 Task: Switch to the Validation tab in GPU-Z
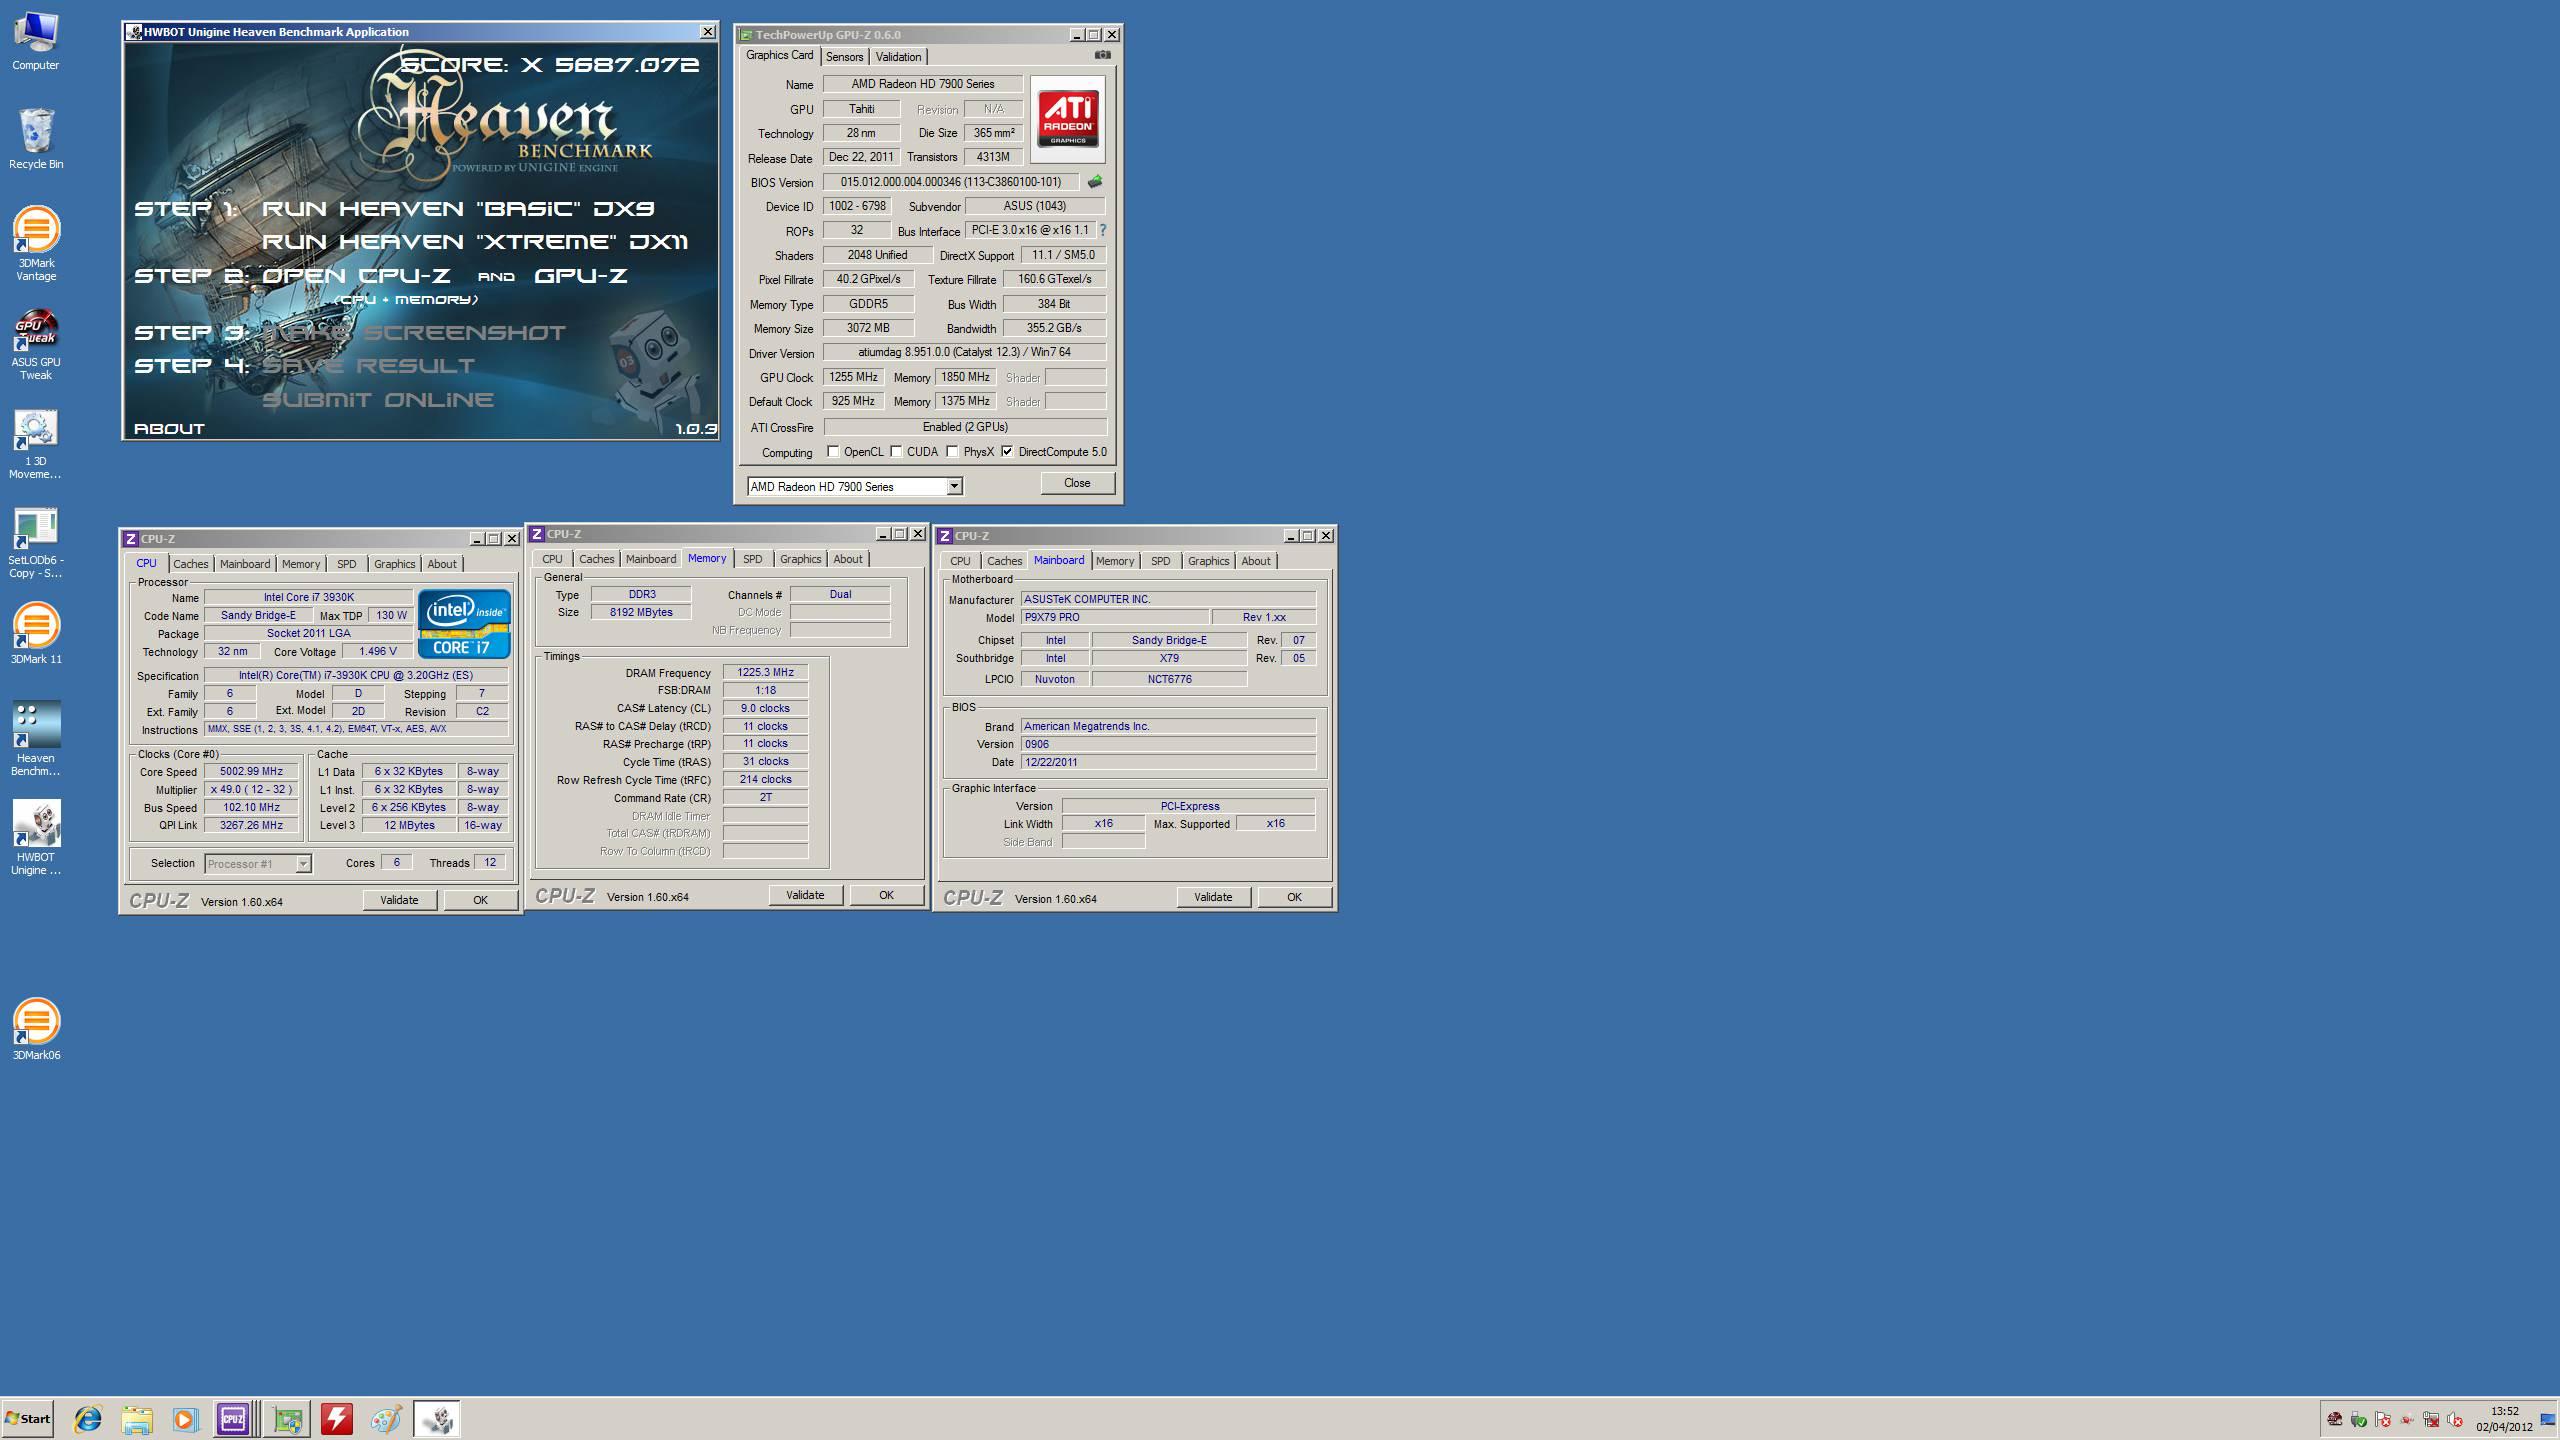click(x=898, y=57)
